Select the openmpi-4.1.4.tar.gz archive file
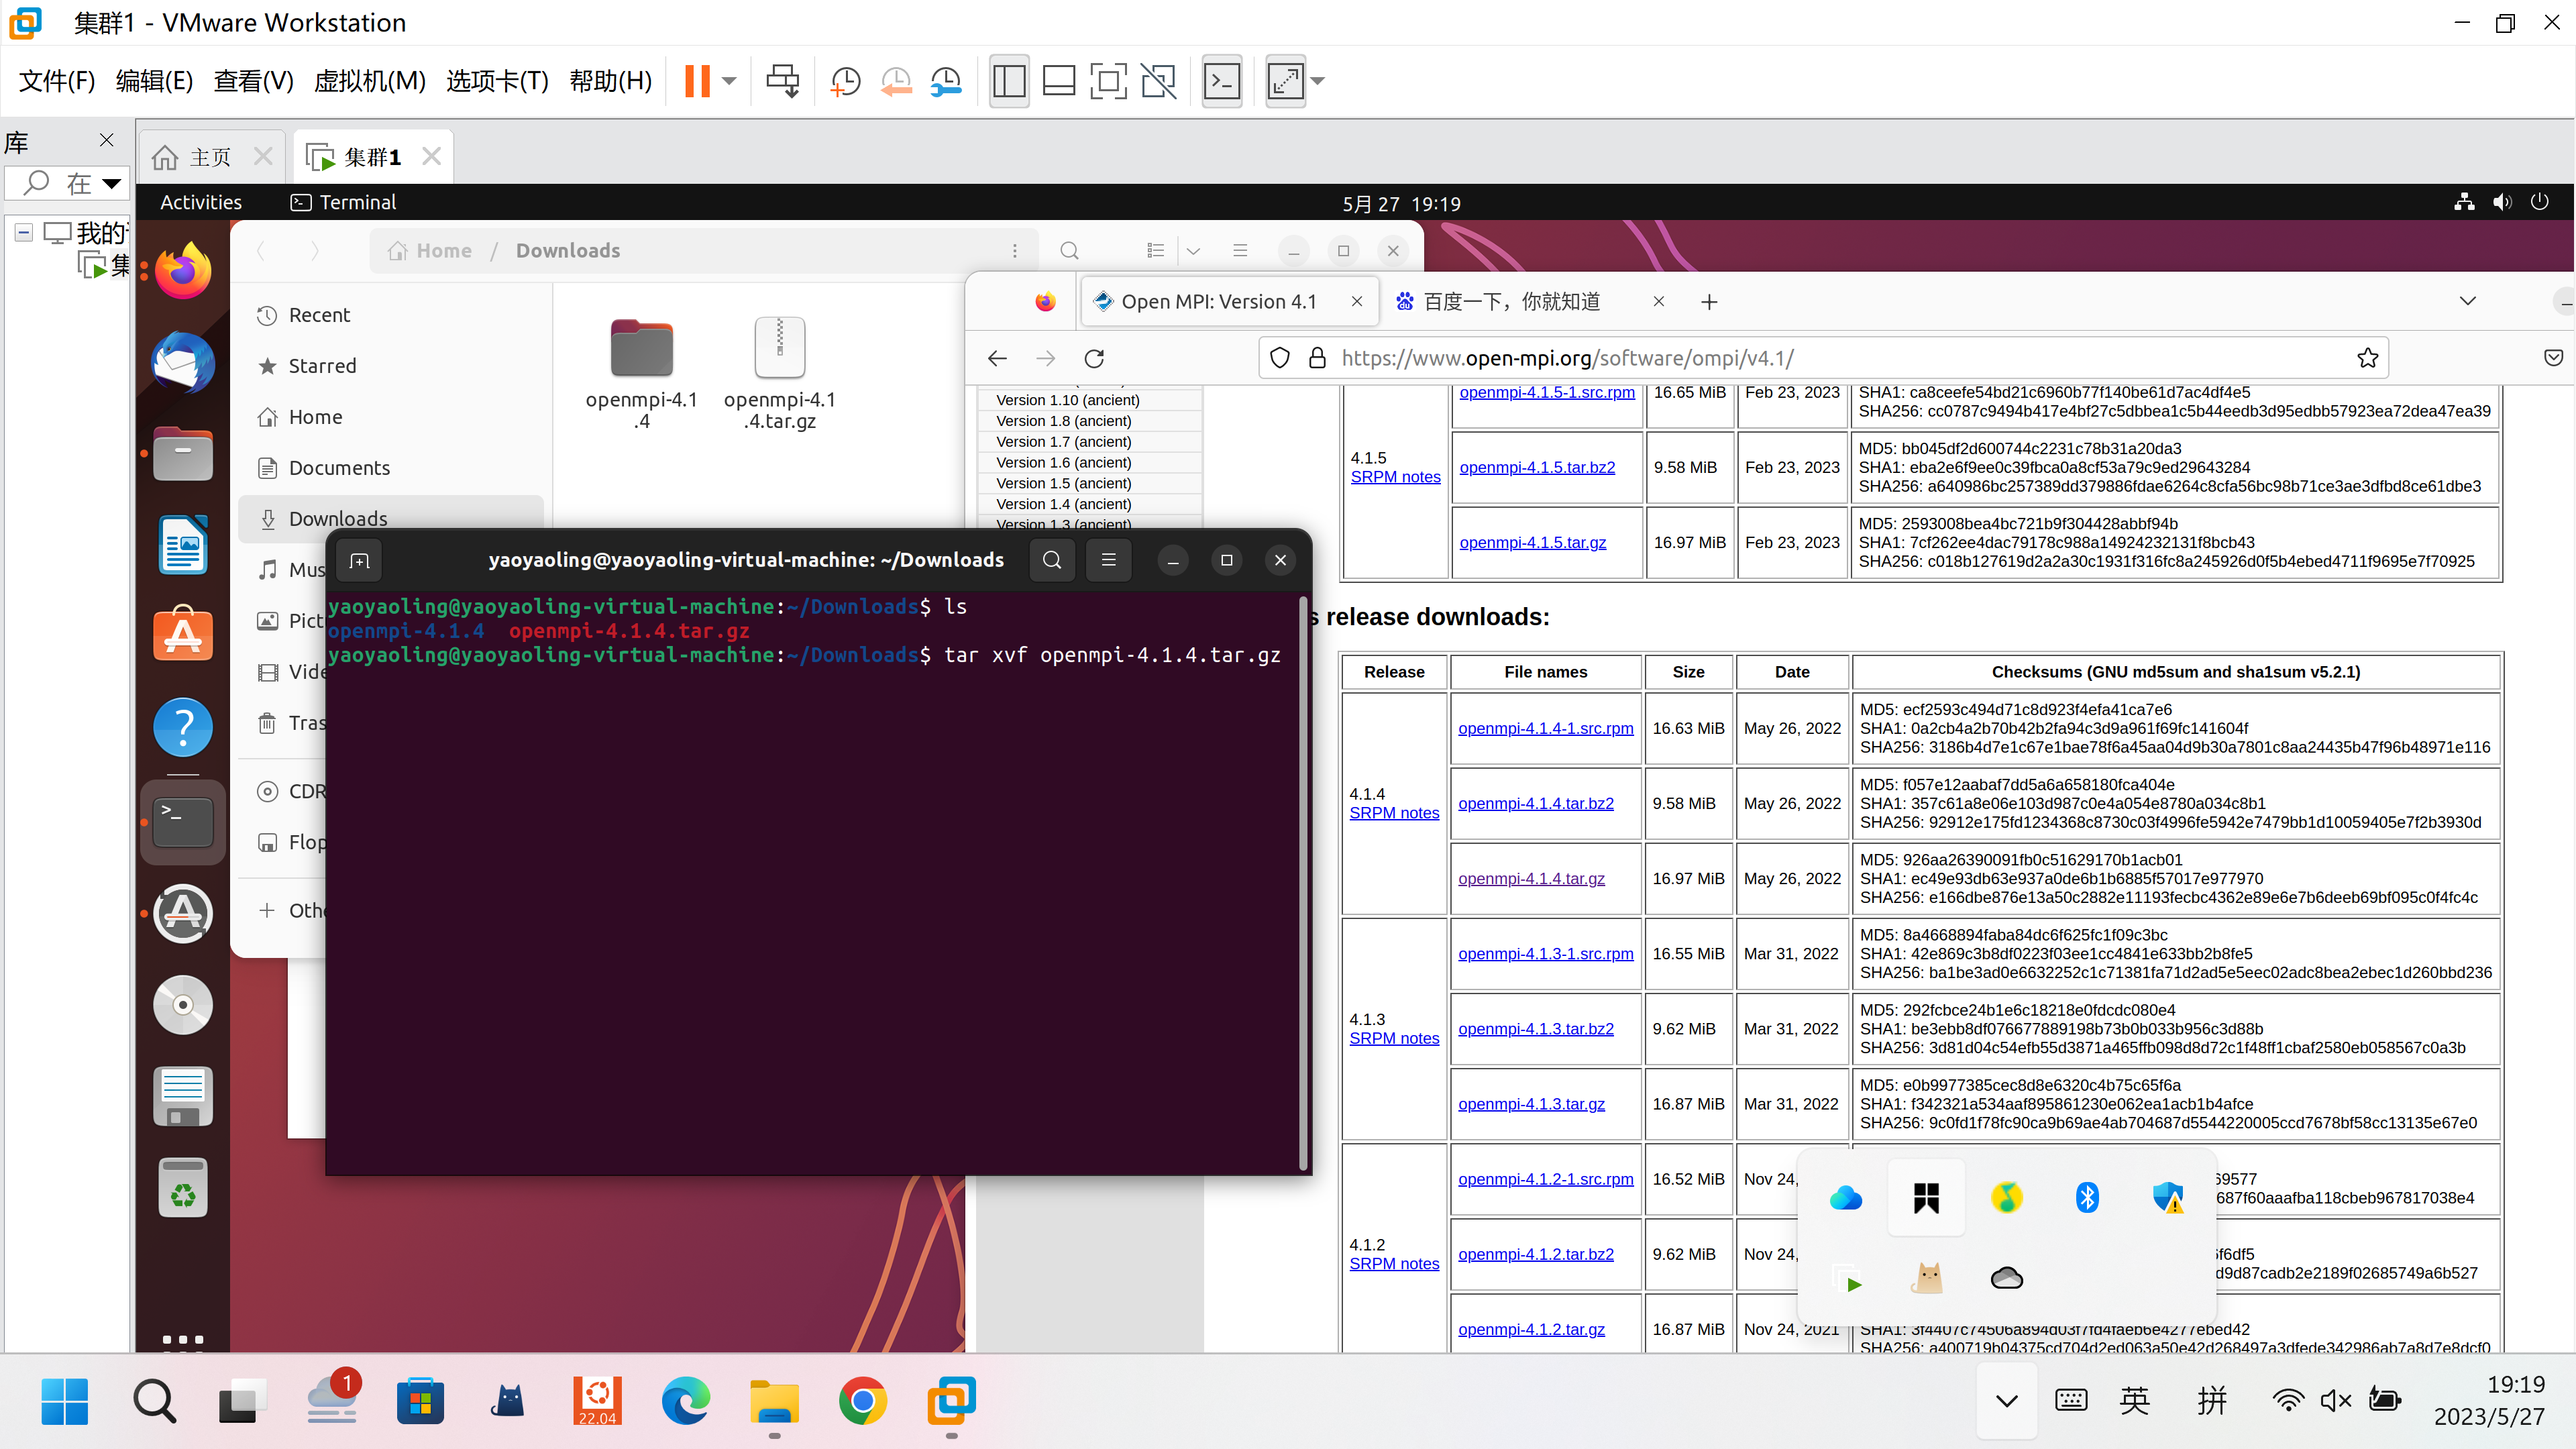The image size is (2576, 1449). tap(780, 374)
